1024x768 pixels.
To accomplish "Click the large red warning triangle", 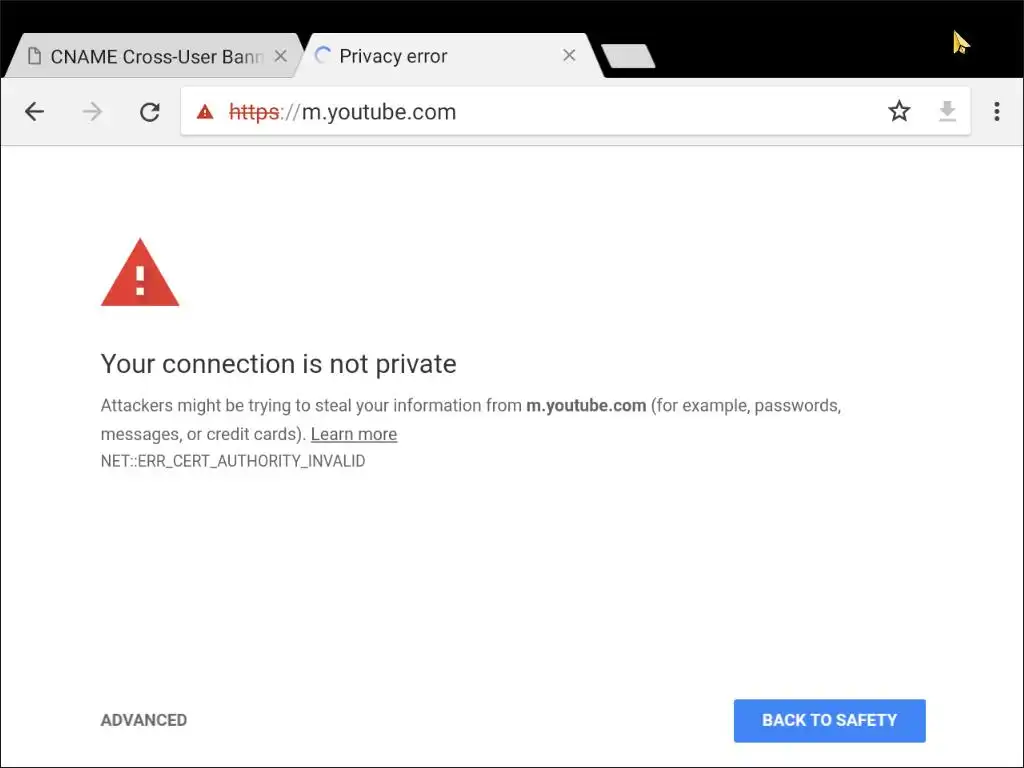I will [x=140, y=273].
